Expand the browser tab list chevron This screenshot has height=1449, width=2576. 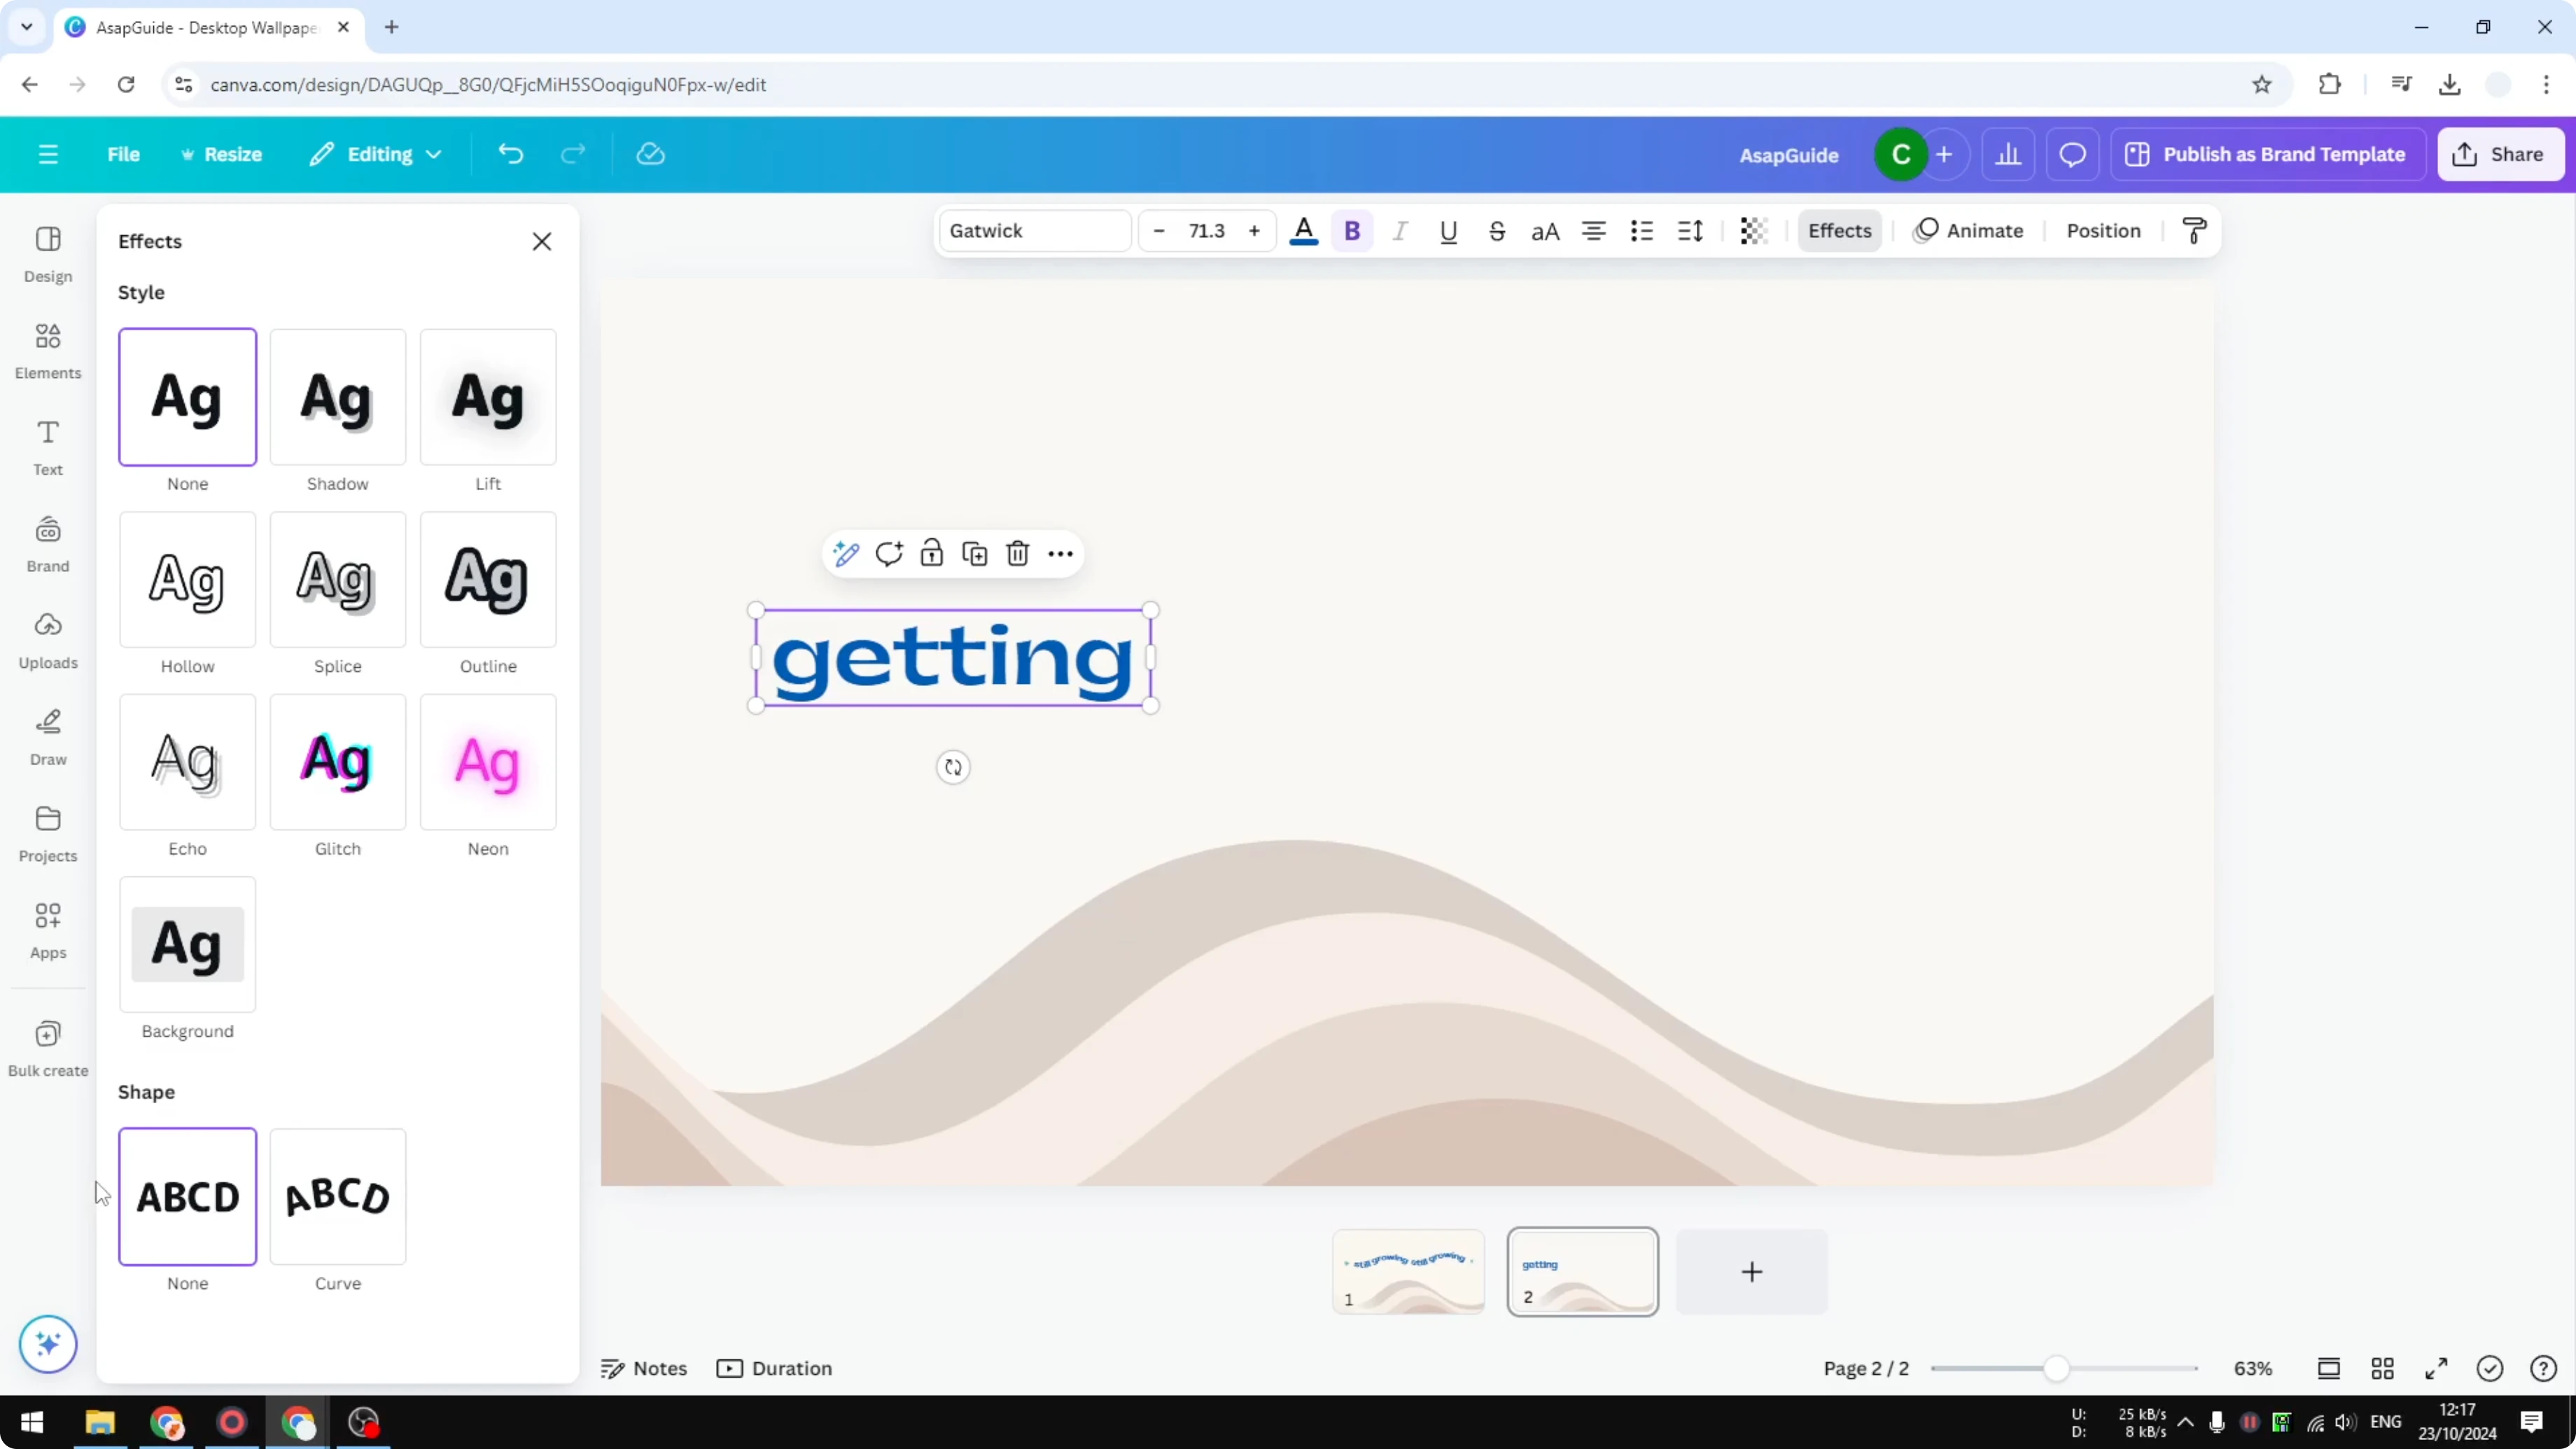click(x=26, y=27)
